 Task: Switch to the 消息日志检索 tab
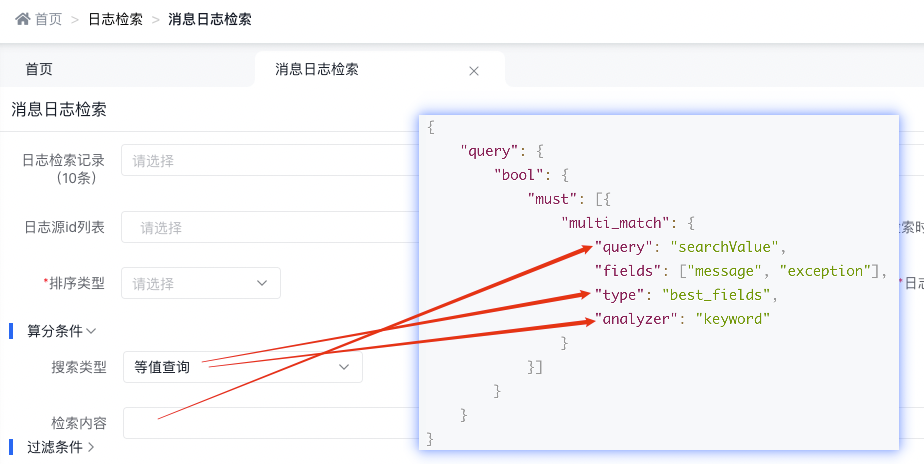pyautogui.click(x=317, y=70)
